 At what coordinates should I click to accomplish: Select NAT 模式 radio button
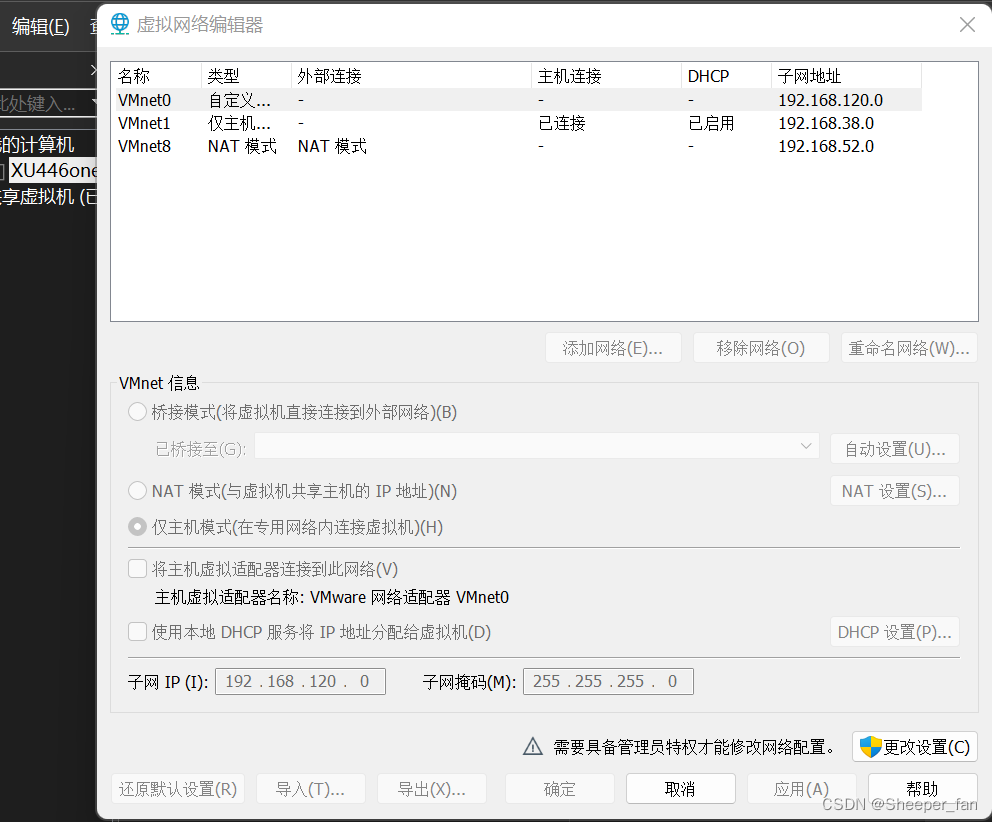point(137,490)
